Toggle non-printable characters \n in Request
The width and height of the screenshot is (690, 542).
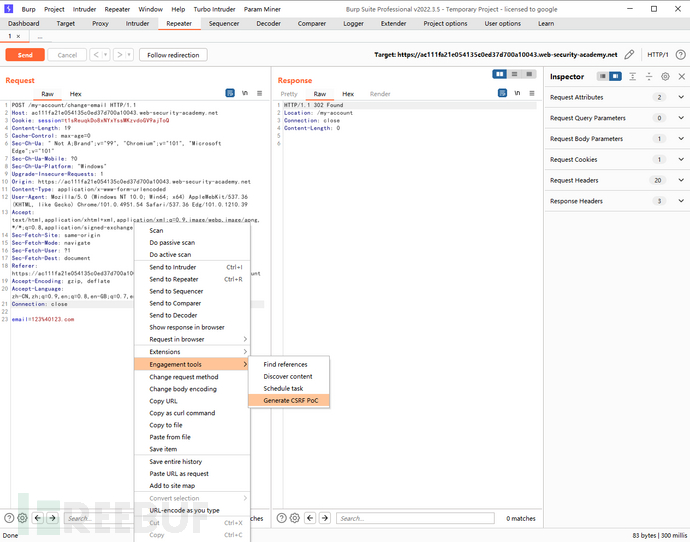(245, 93)
